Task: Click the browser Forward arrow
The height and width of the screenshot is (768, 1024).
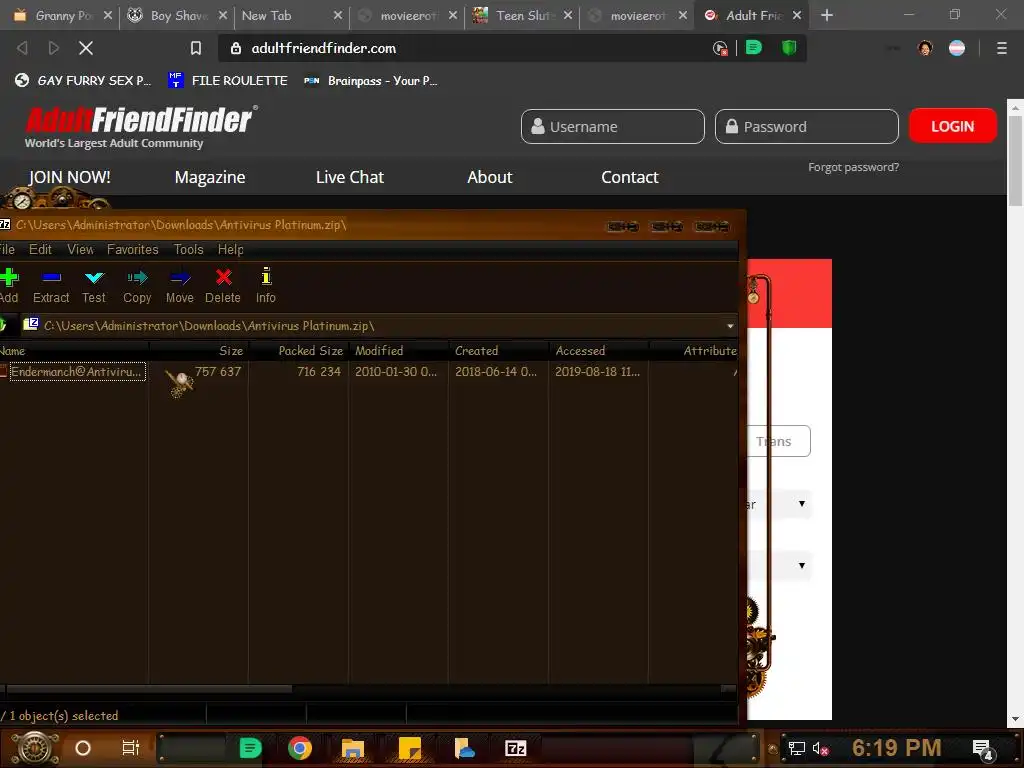Action: point(54,48)
